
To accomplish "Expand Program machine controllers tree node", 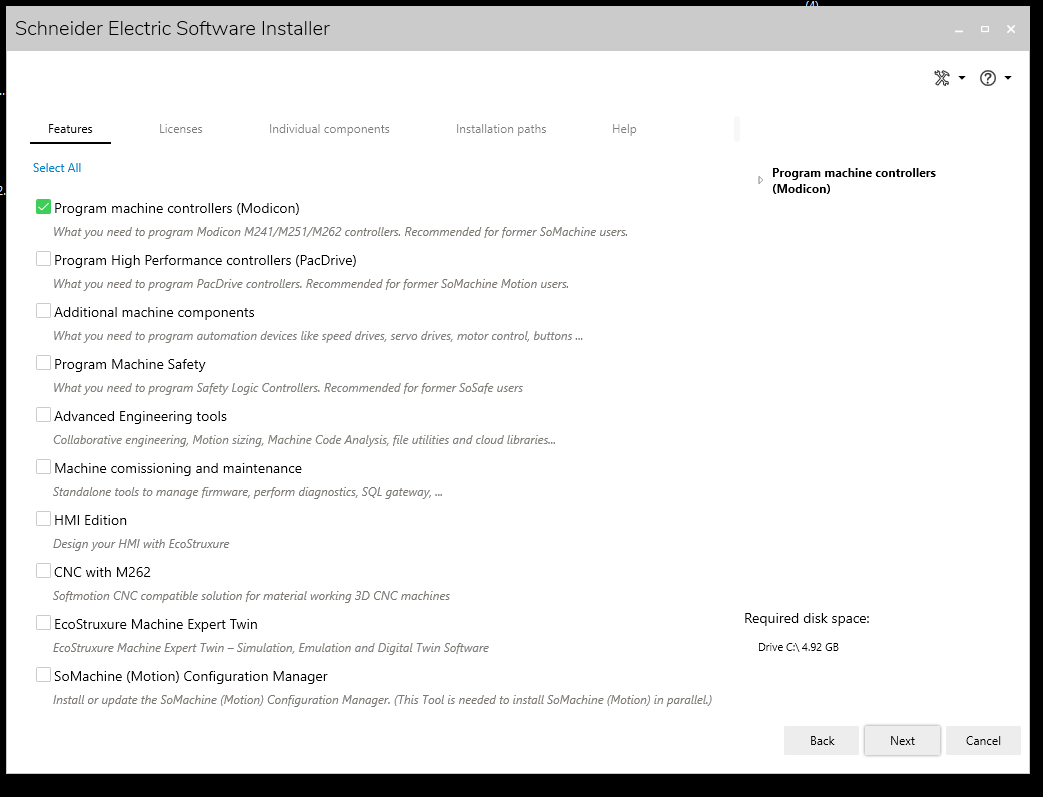I will point(760,180).
